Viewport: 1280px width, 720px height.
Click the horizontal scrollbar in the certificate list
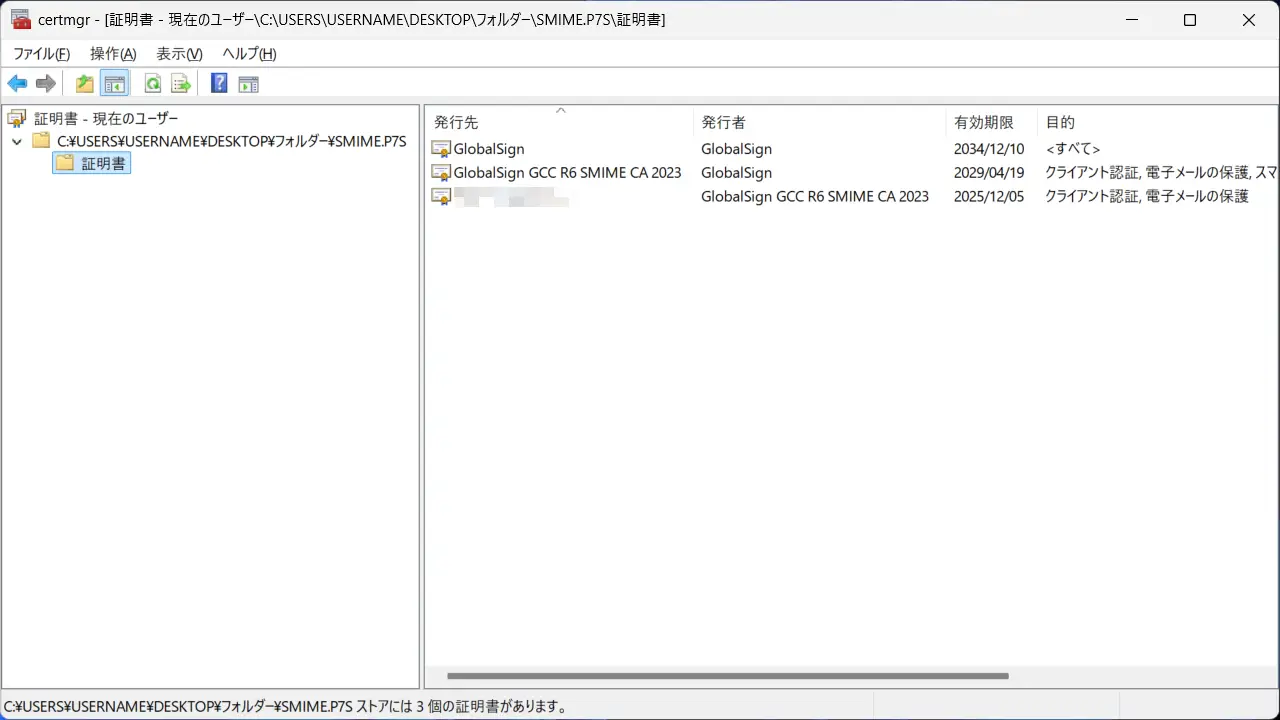click(x=728, y=676)
